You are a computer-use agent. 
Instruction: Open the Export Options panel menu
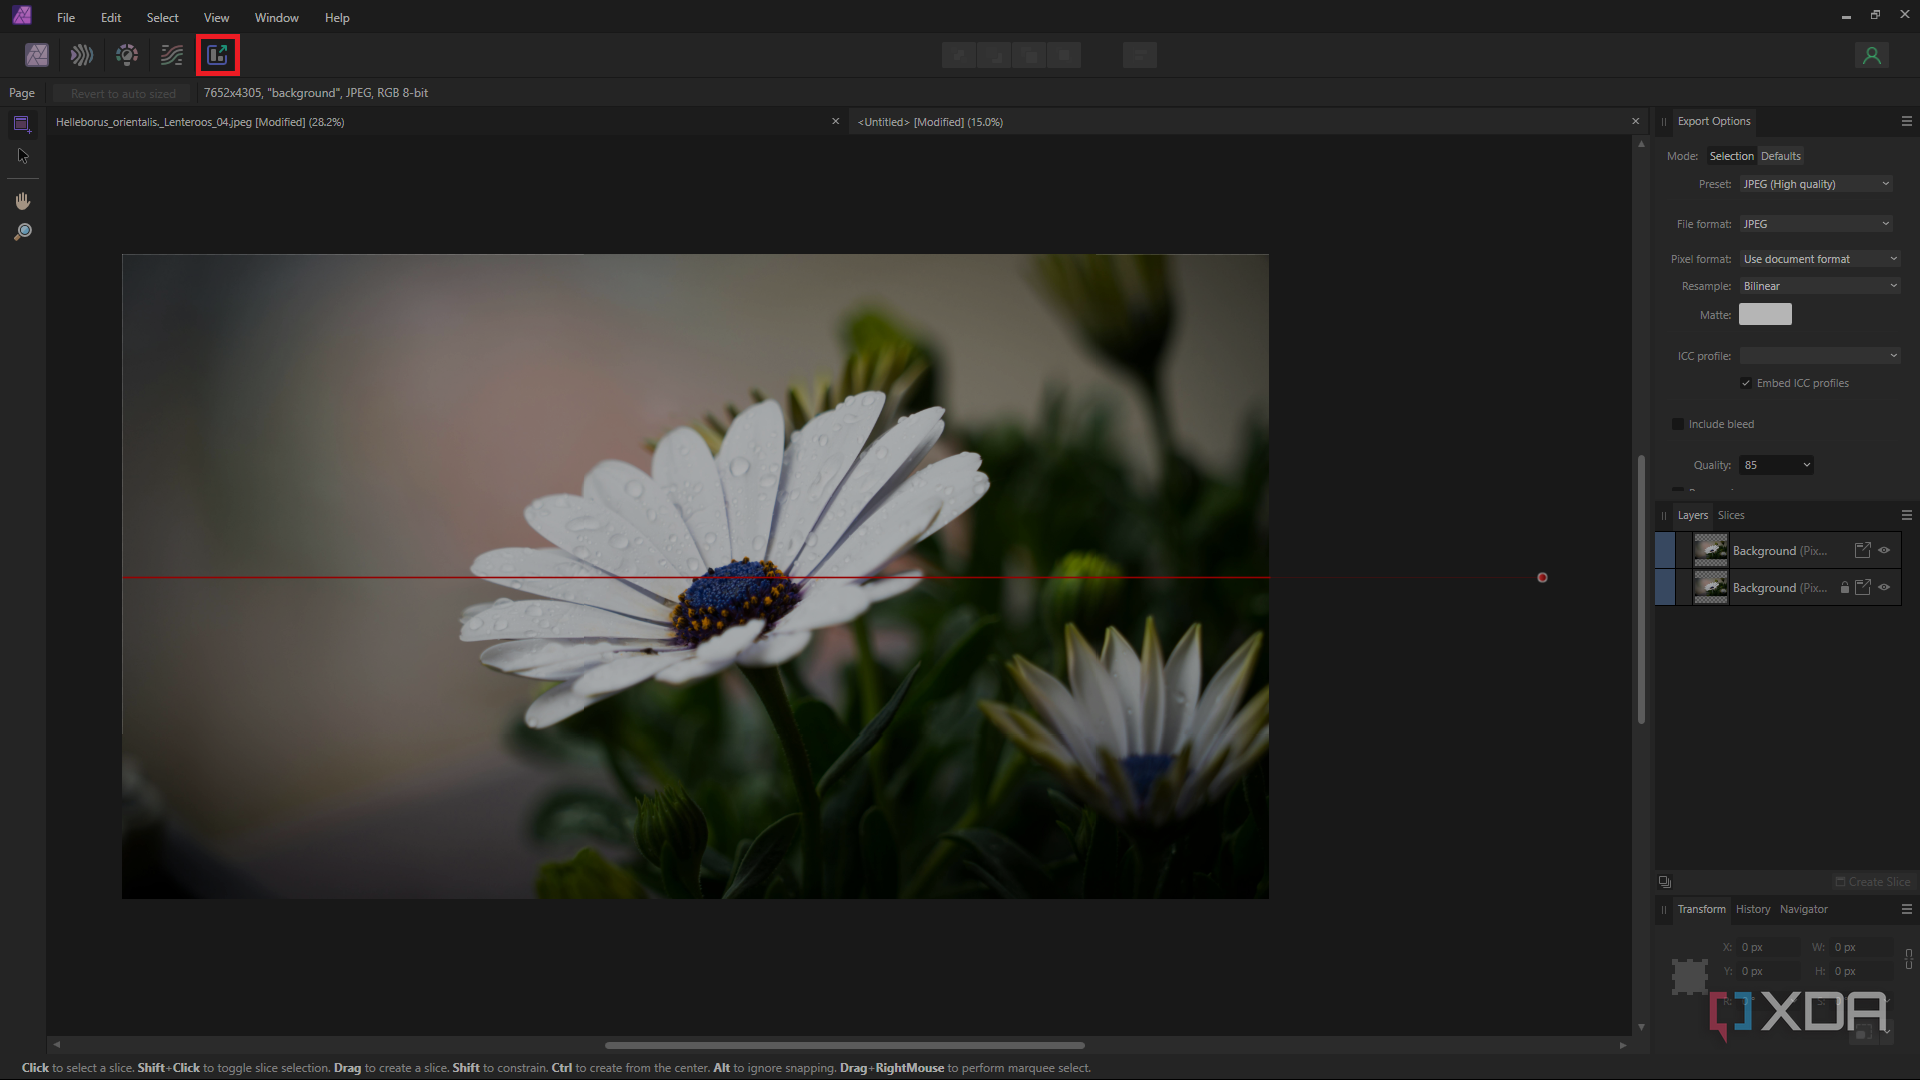(1906, 121)
